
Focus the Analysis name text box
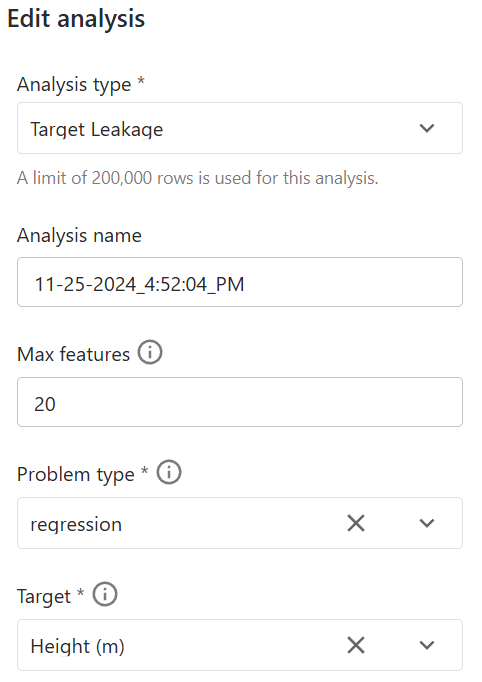click(x=240, y=282)
